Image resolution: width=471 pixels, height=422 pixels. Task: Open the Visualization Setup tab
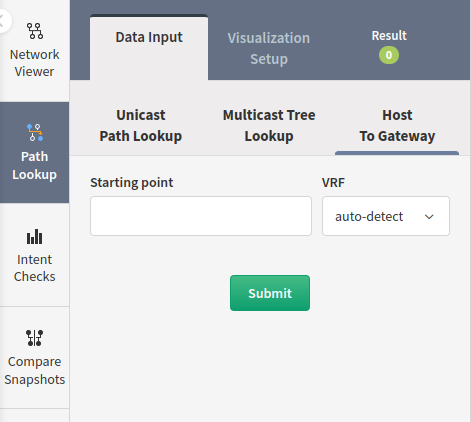pos(269,48)
